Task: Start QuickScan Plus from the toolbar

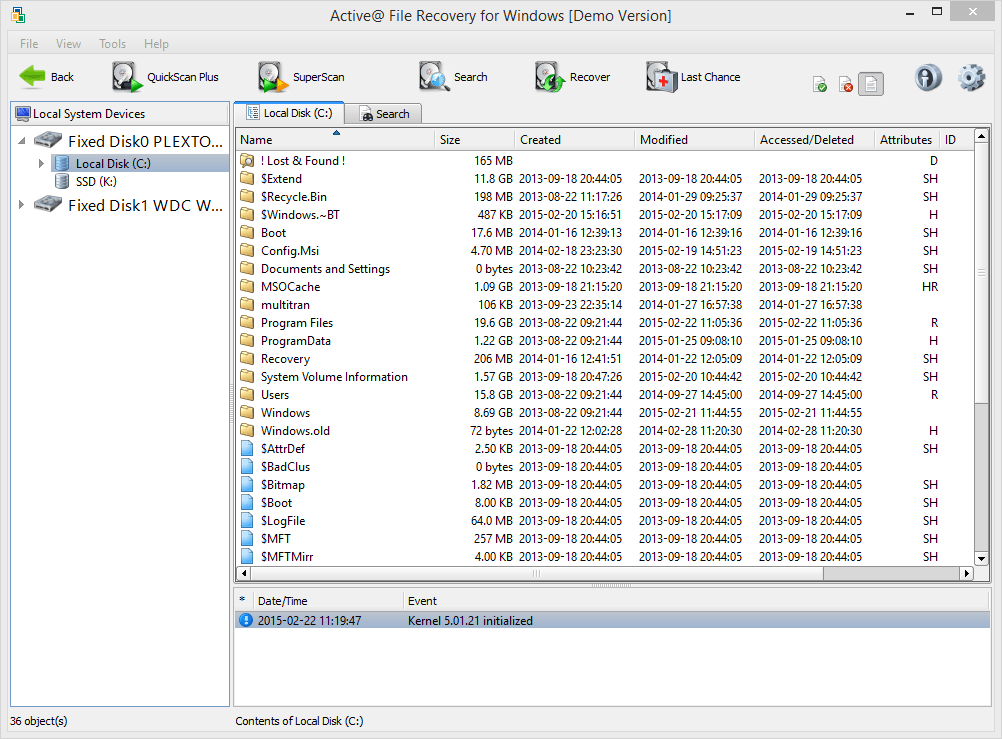Action: click(x=165, y=77)
